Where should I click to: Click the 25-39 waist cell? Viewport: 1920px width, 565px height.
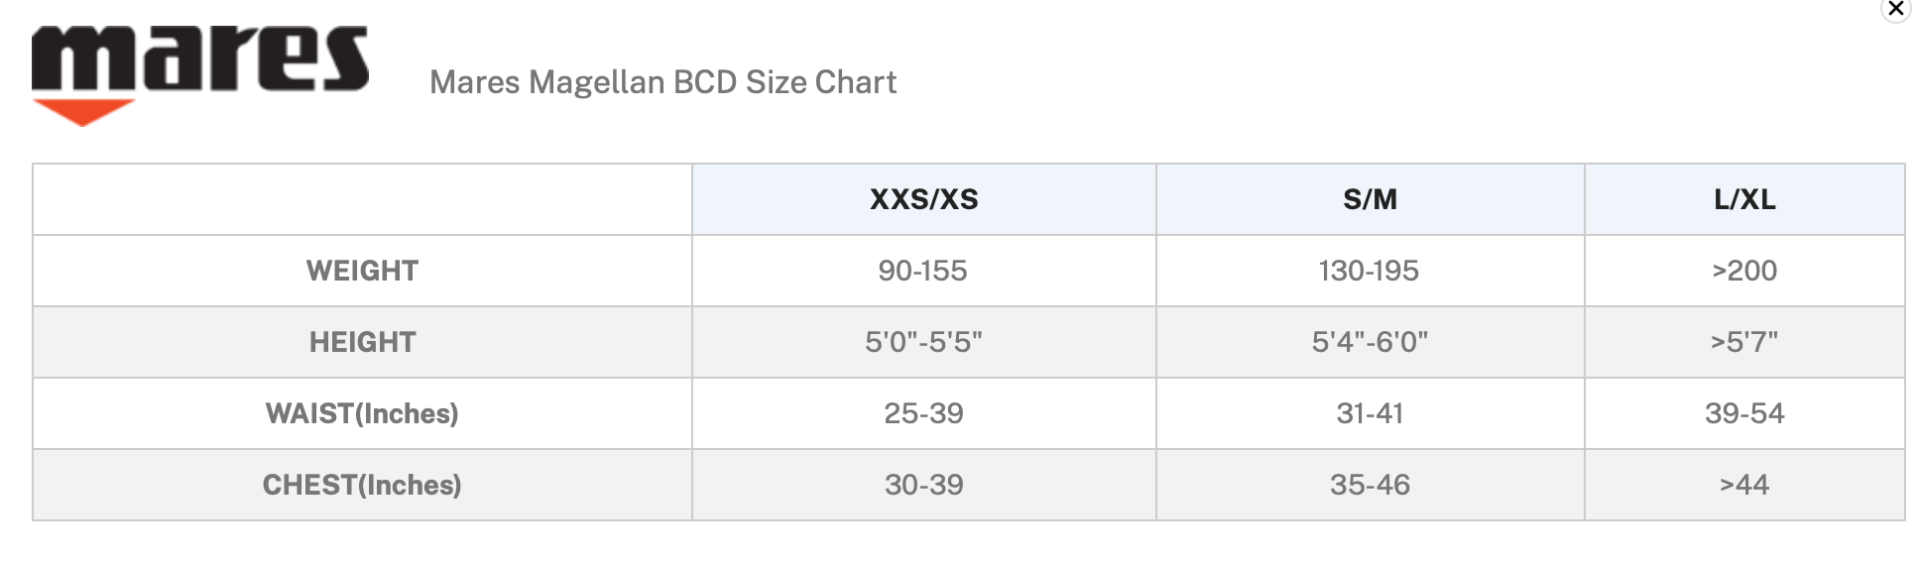(923, 413)
